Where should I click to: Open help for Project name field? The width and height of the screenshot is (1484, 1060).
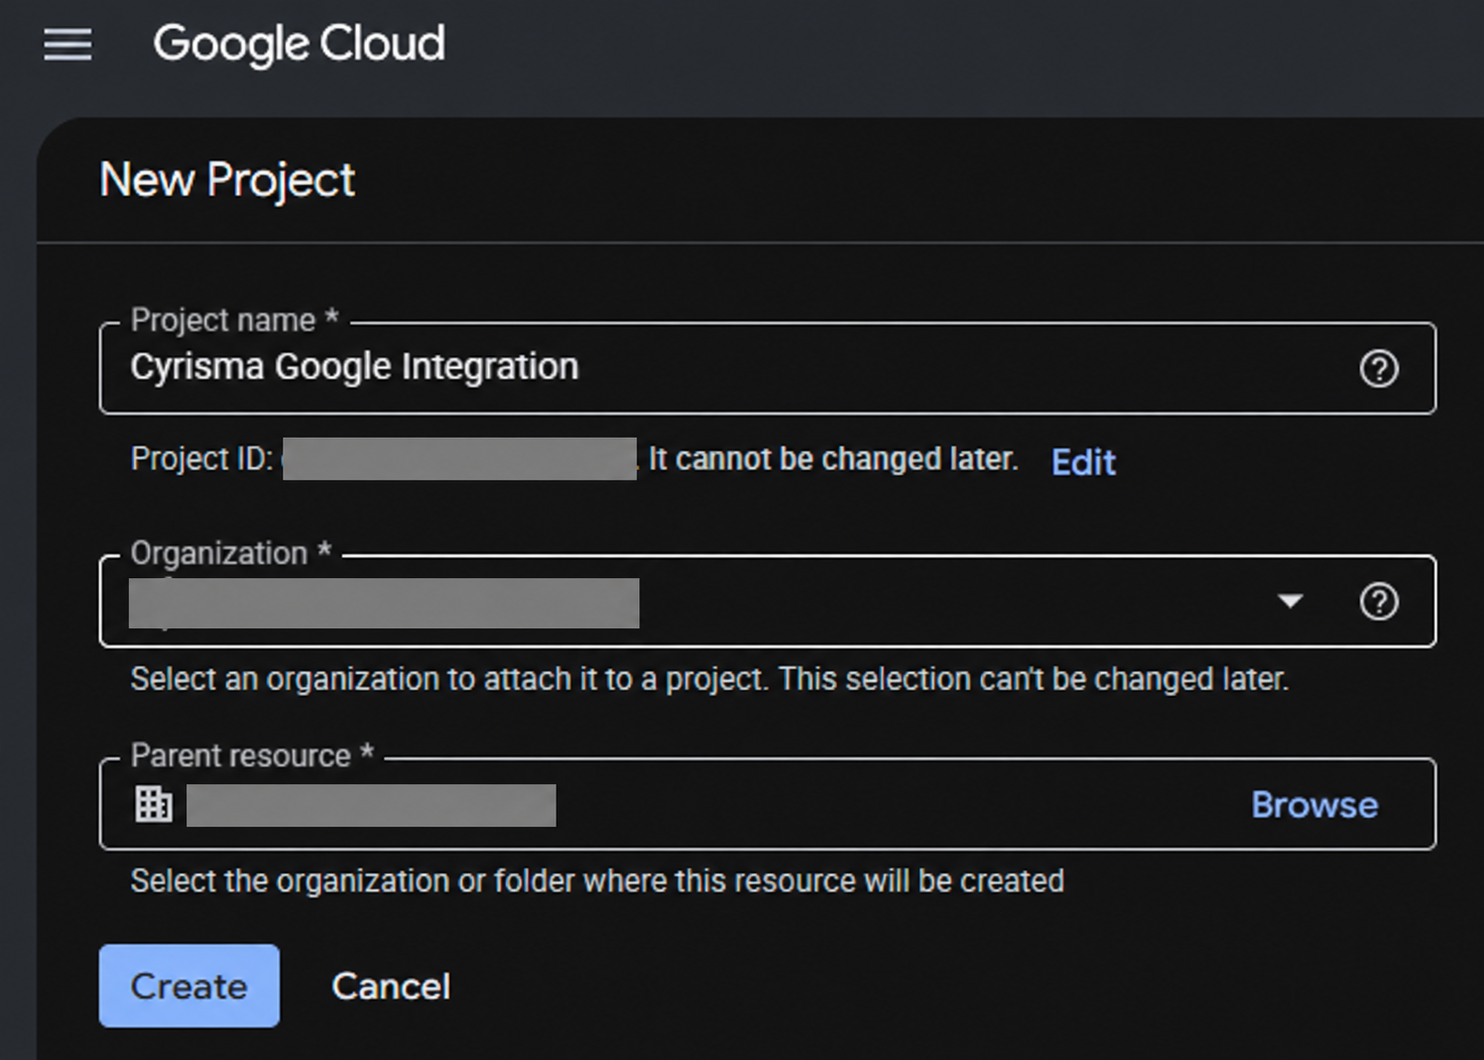1379,369
